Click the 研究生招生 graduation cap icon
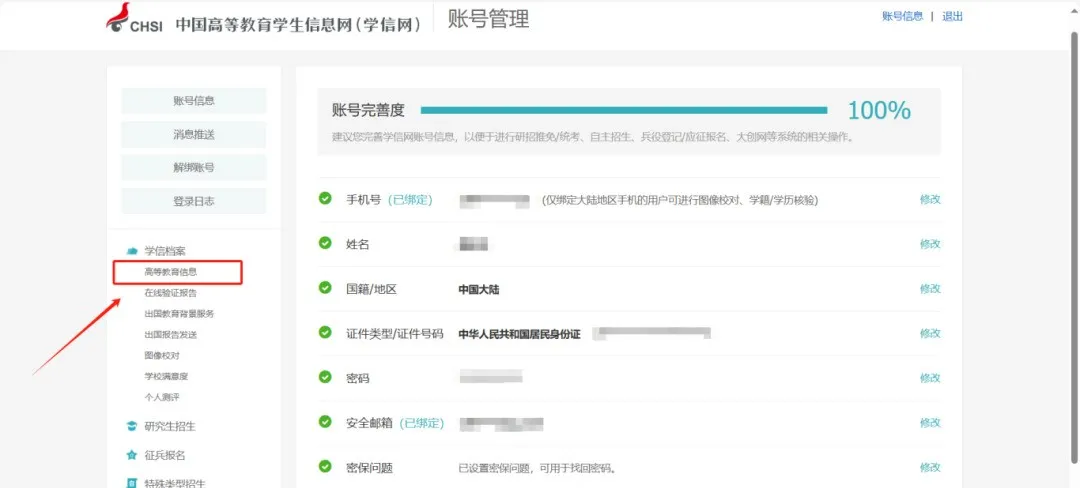 tap(132, 427)
